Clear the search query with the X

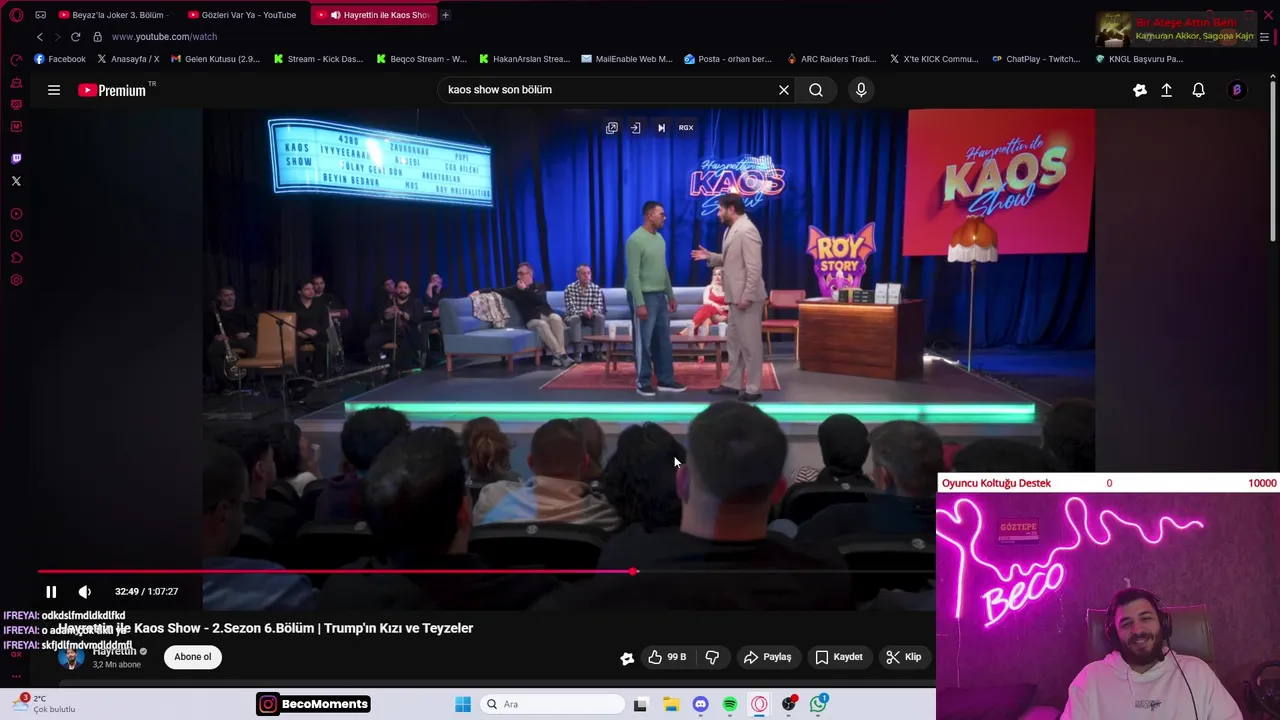[x=784, y=90]
